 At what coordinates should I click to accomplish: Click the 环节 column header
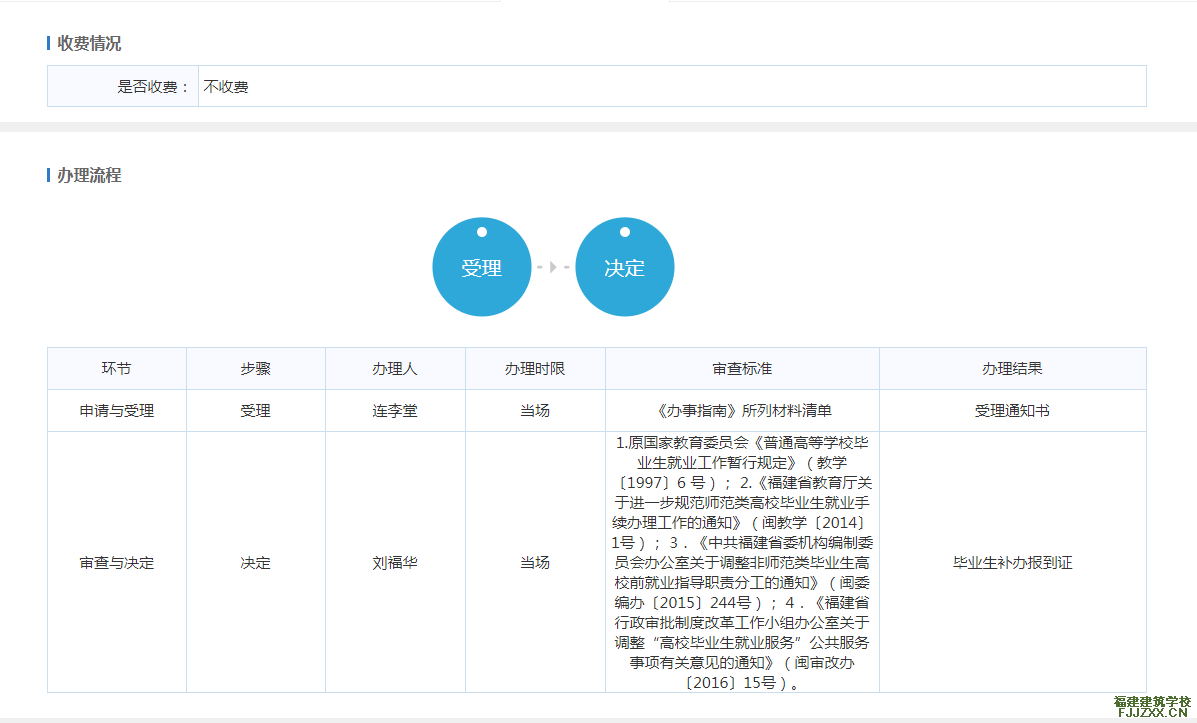pyautogui.click(x=116, y=369)
